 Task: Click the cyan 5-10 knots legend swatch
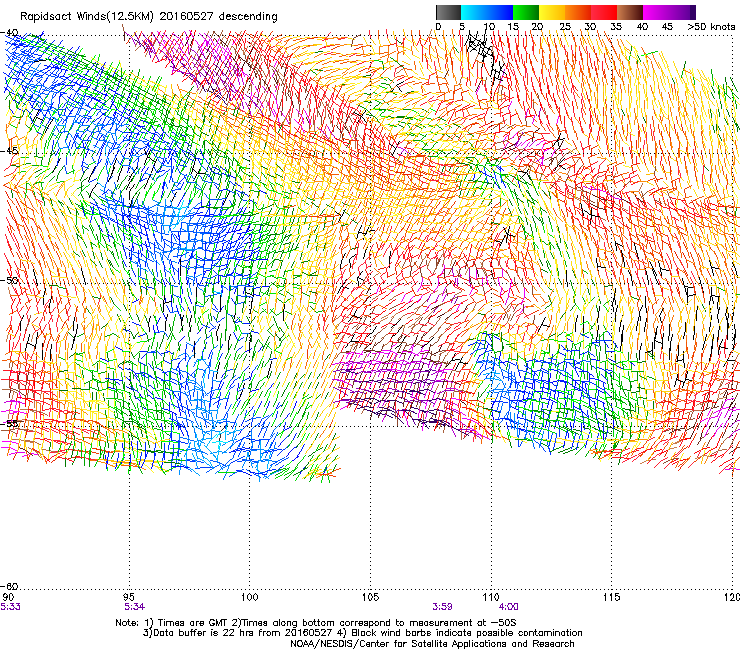click(x=474, y=12)
